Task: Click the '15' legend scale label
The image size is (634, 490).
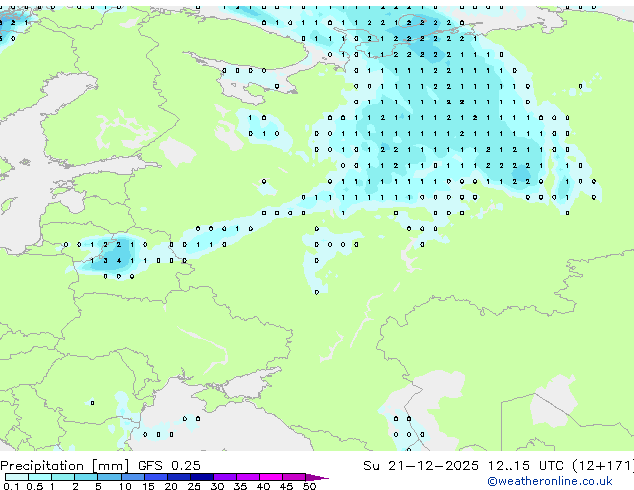Action: pyautogui.click(x=148, y=486)
